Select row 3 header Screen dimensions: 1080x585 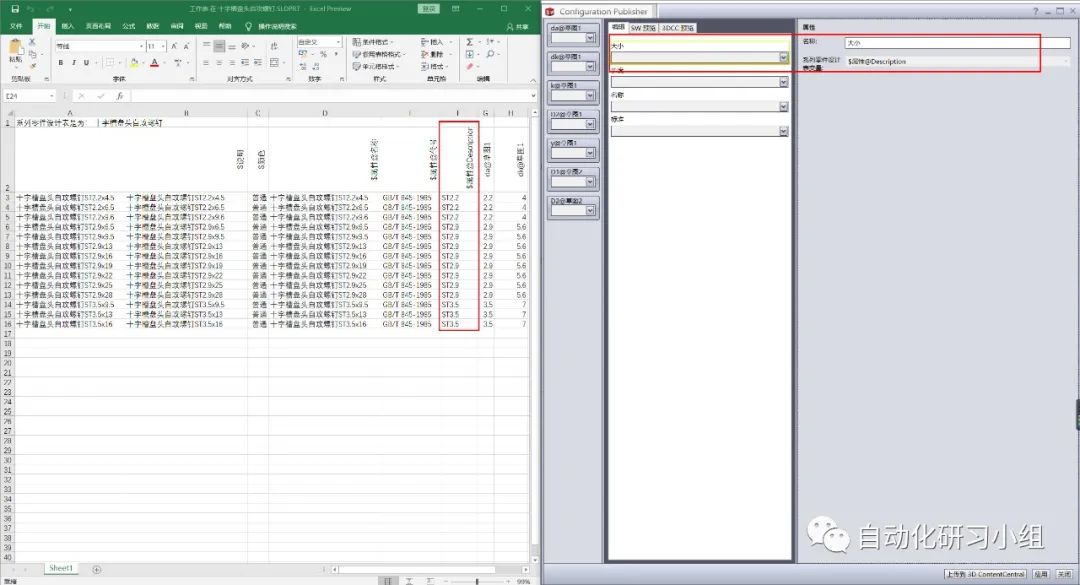click(x=8, y=198)
